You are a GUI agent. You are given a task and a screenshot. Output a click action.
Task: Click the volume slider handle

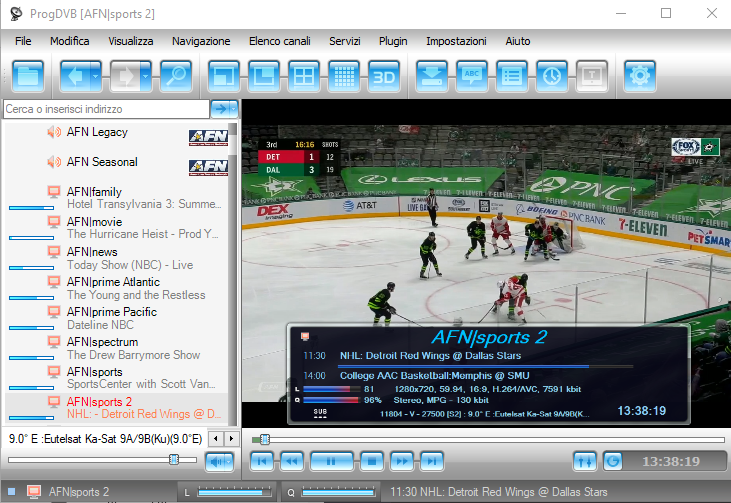(x=174, y=459)
